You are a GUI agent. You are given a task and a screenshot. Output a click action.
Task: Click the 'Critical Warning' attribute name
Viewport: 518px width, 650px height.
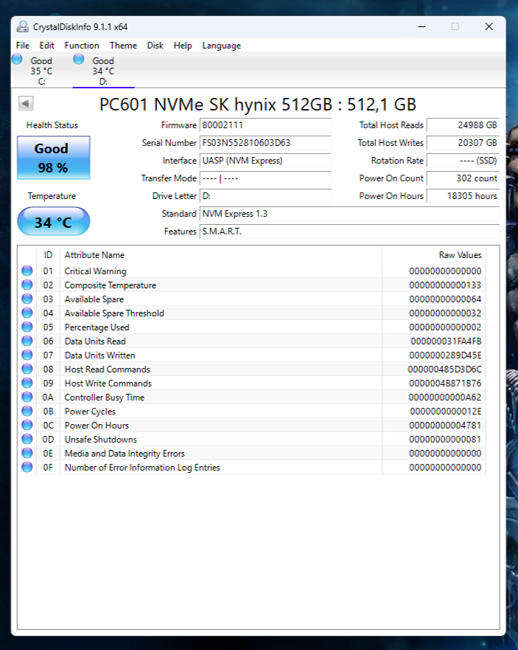pos(95,271)
